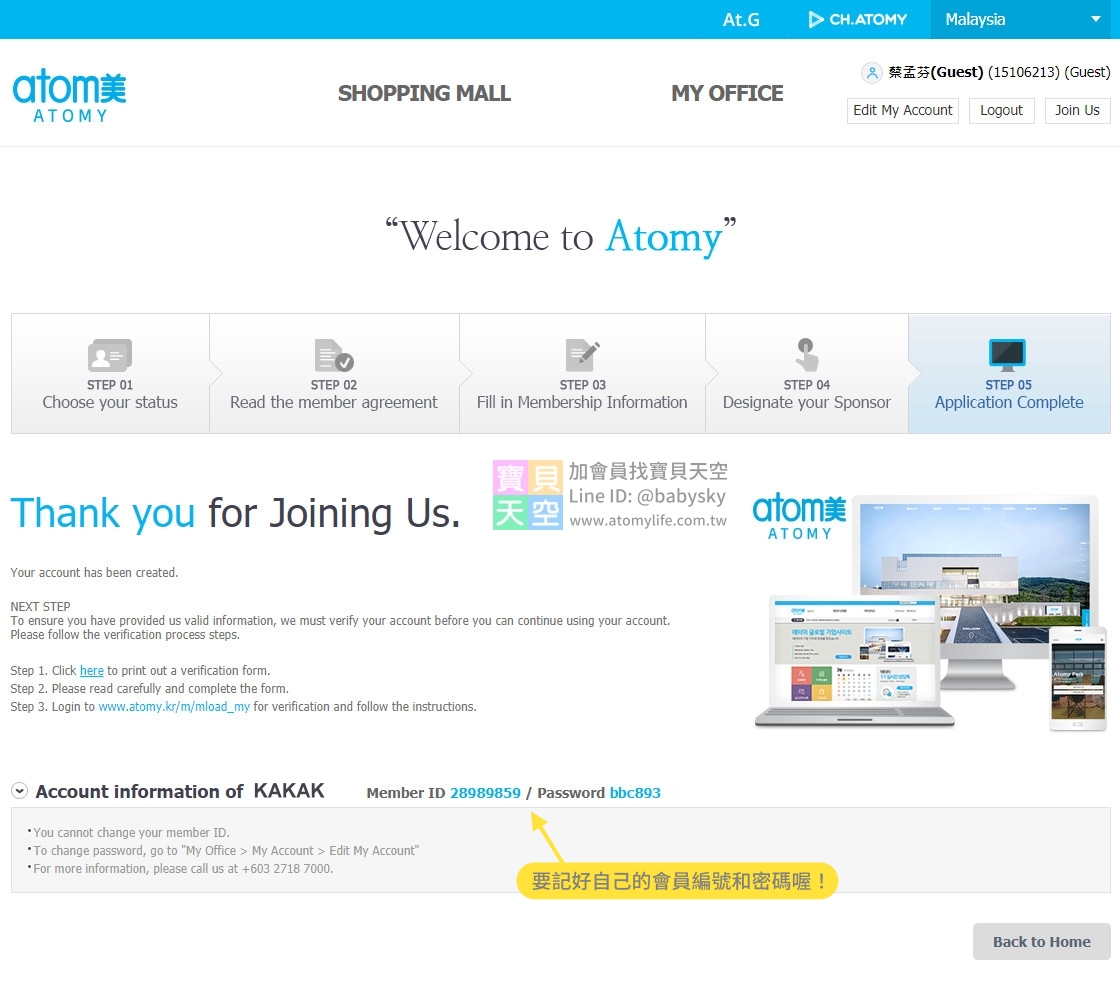Click the guest name with ID 15106213
The width and height of the screenshot is (1120, 981).
pos(999,72)
